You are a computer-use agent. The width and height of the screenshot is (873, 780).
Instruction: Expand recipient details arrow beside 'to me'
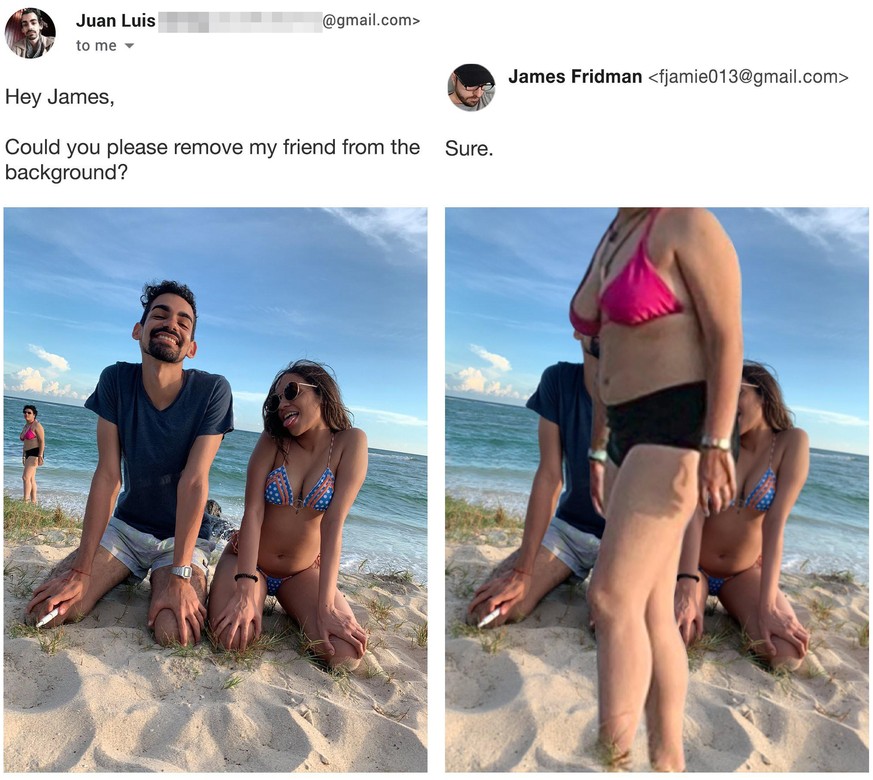[x=129, y=46]
